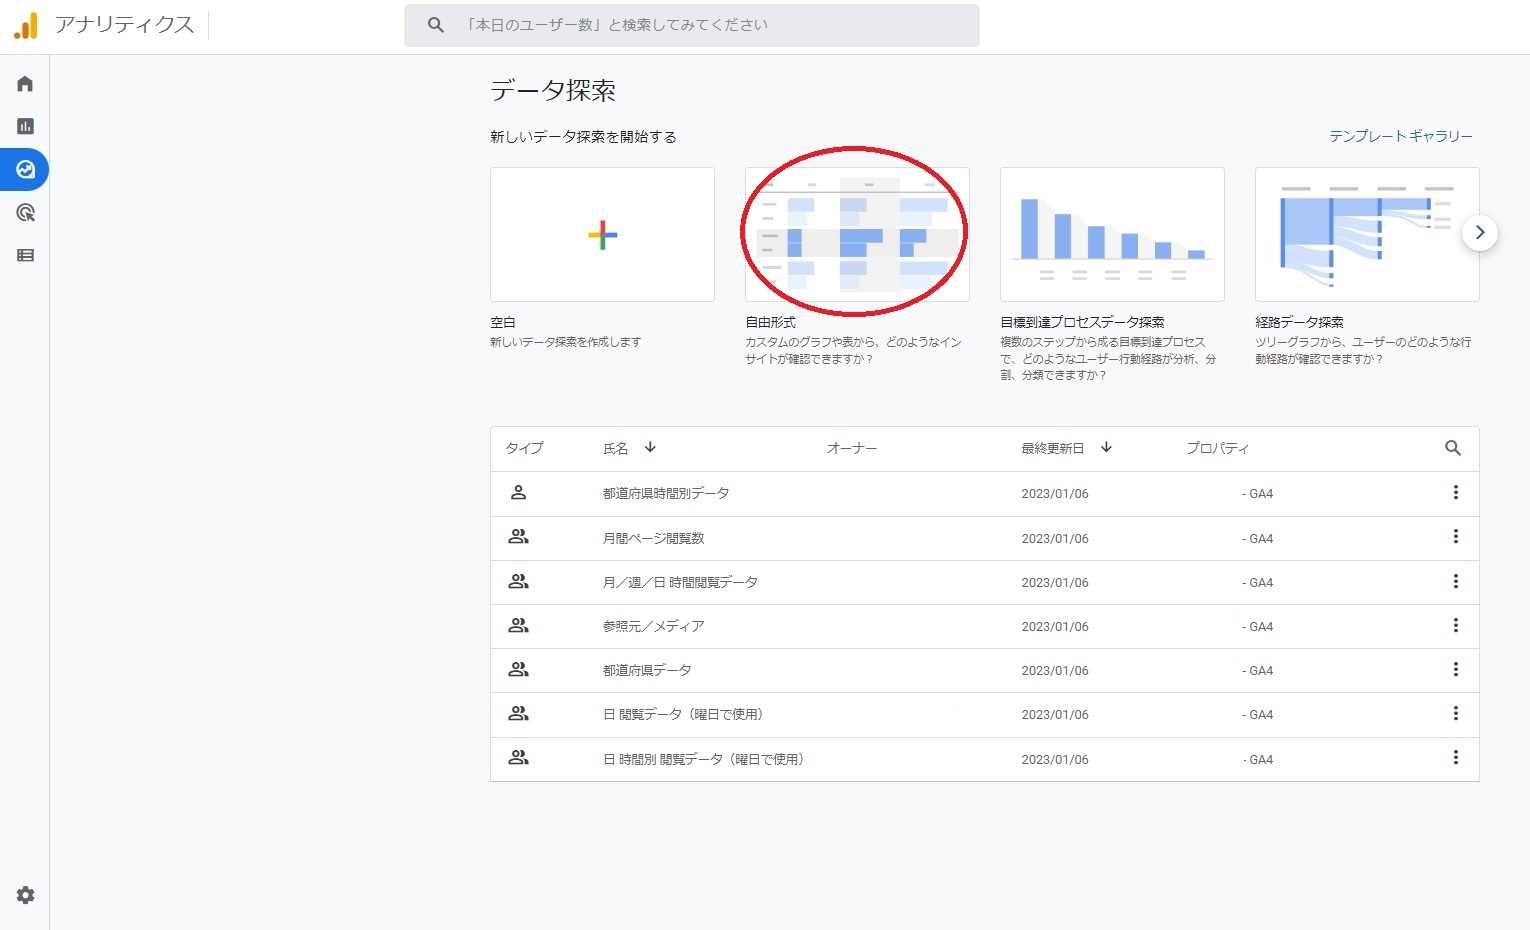The height and width of the screenshot is (930, 1530).
Task: Click the プロパティ column header
Action: coord(1217,448)
